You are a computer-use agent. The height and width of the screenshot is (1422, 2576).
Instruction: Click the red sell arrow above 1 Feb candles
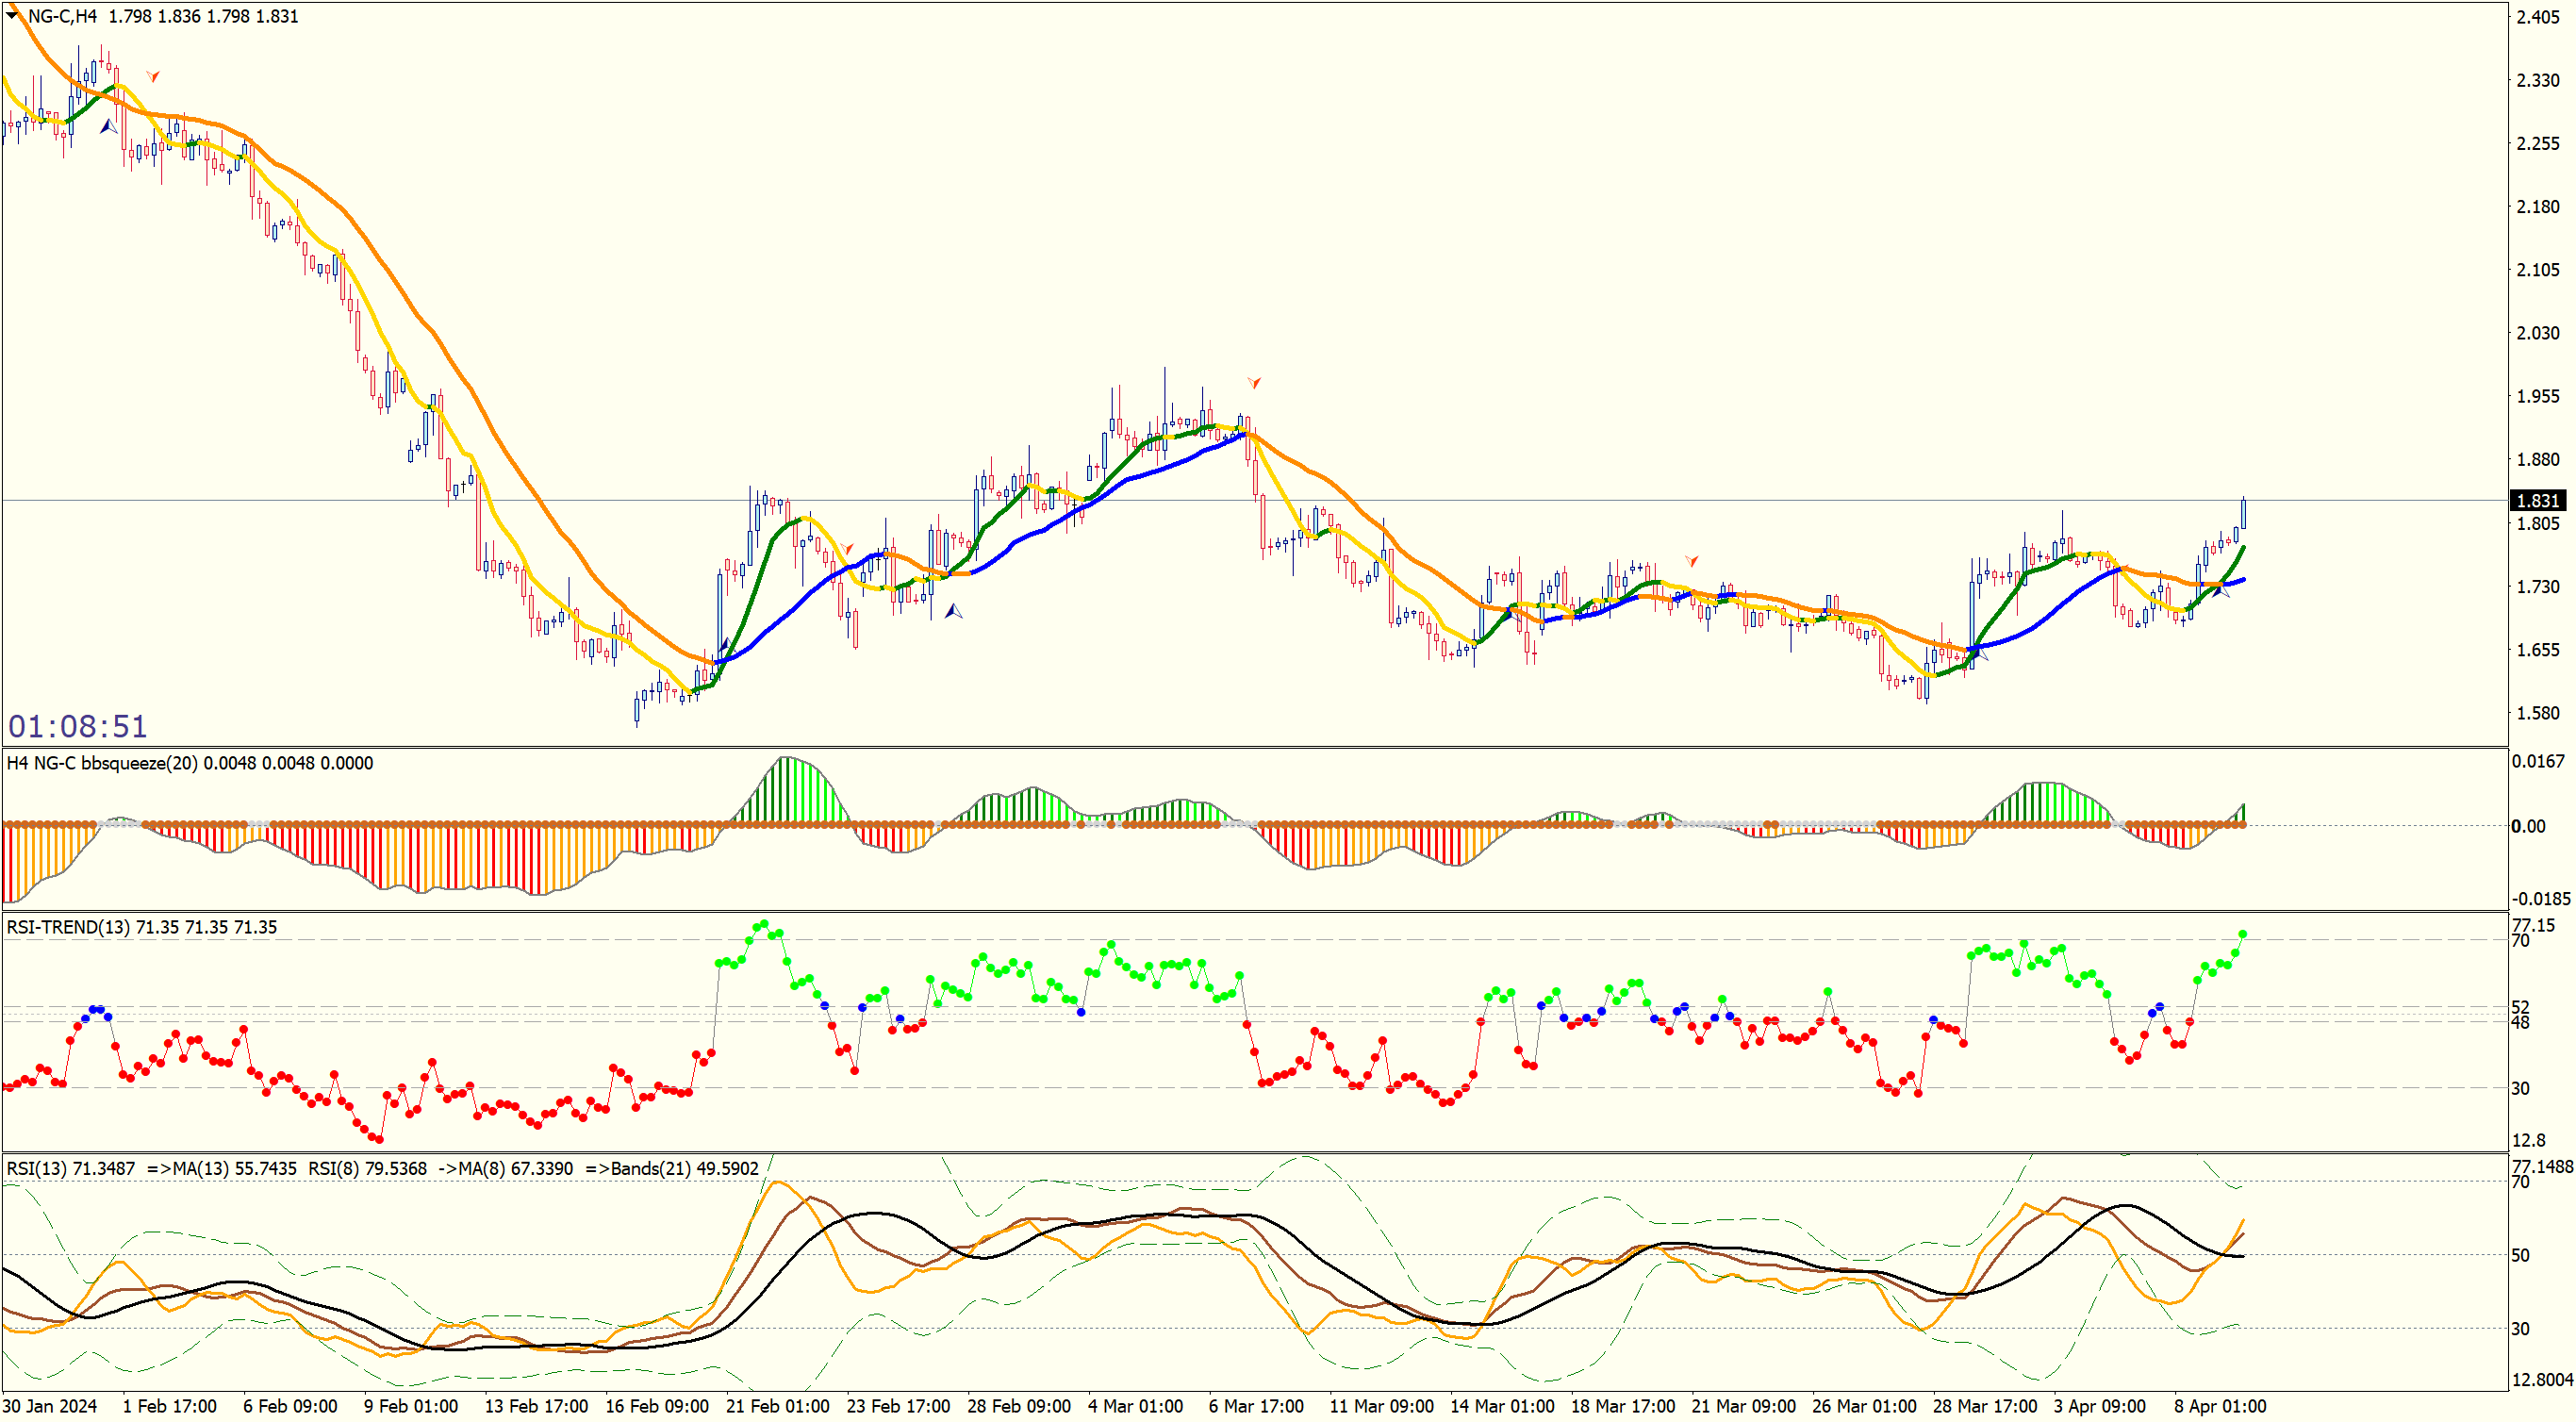pos(153,76)
